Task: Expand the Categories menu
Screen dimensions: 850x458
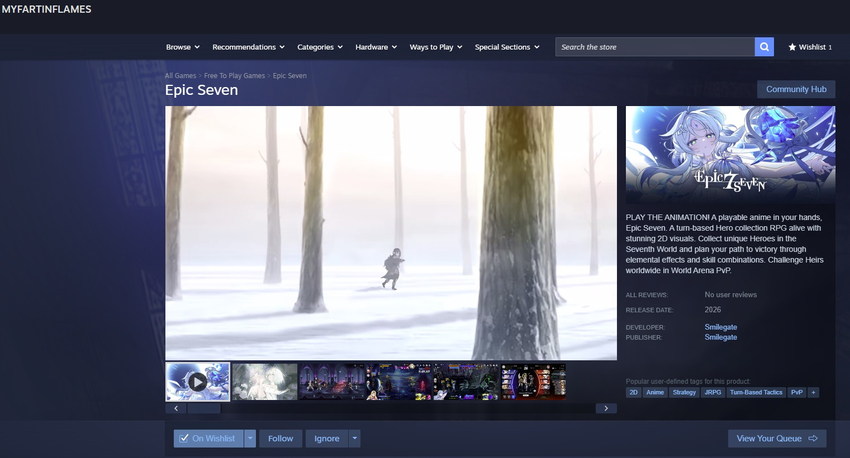Action: pos(320,47)
